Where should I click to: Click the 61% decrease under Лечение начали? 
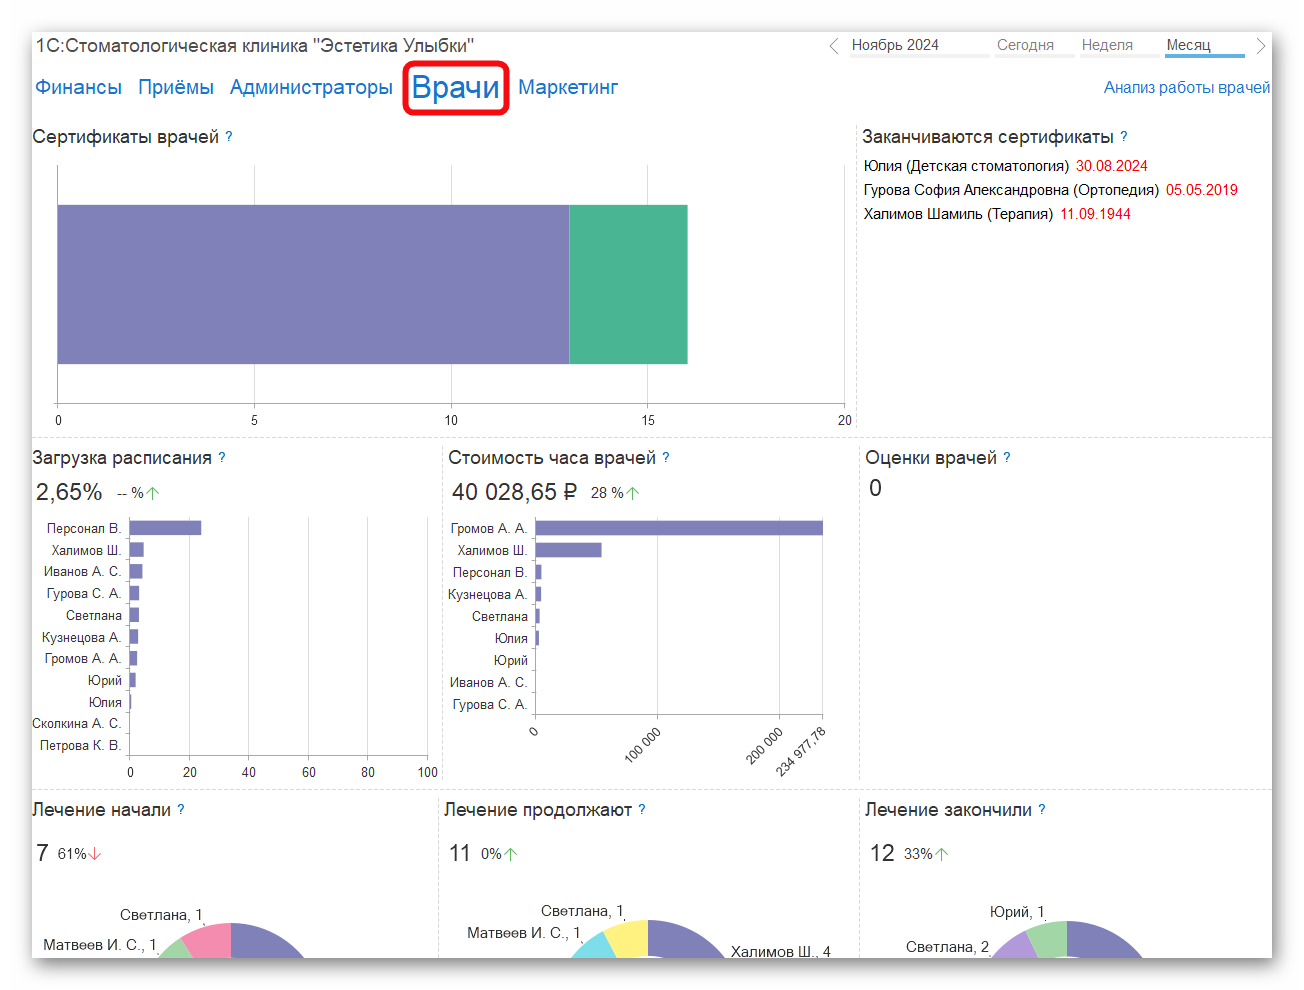click(x=79, y=854)
